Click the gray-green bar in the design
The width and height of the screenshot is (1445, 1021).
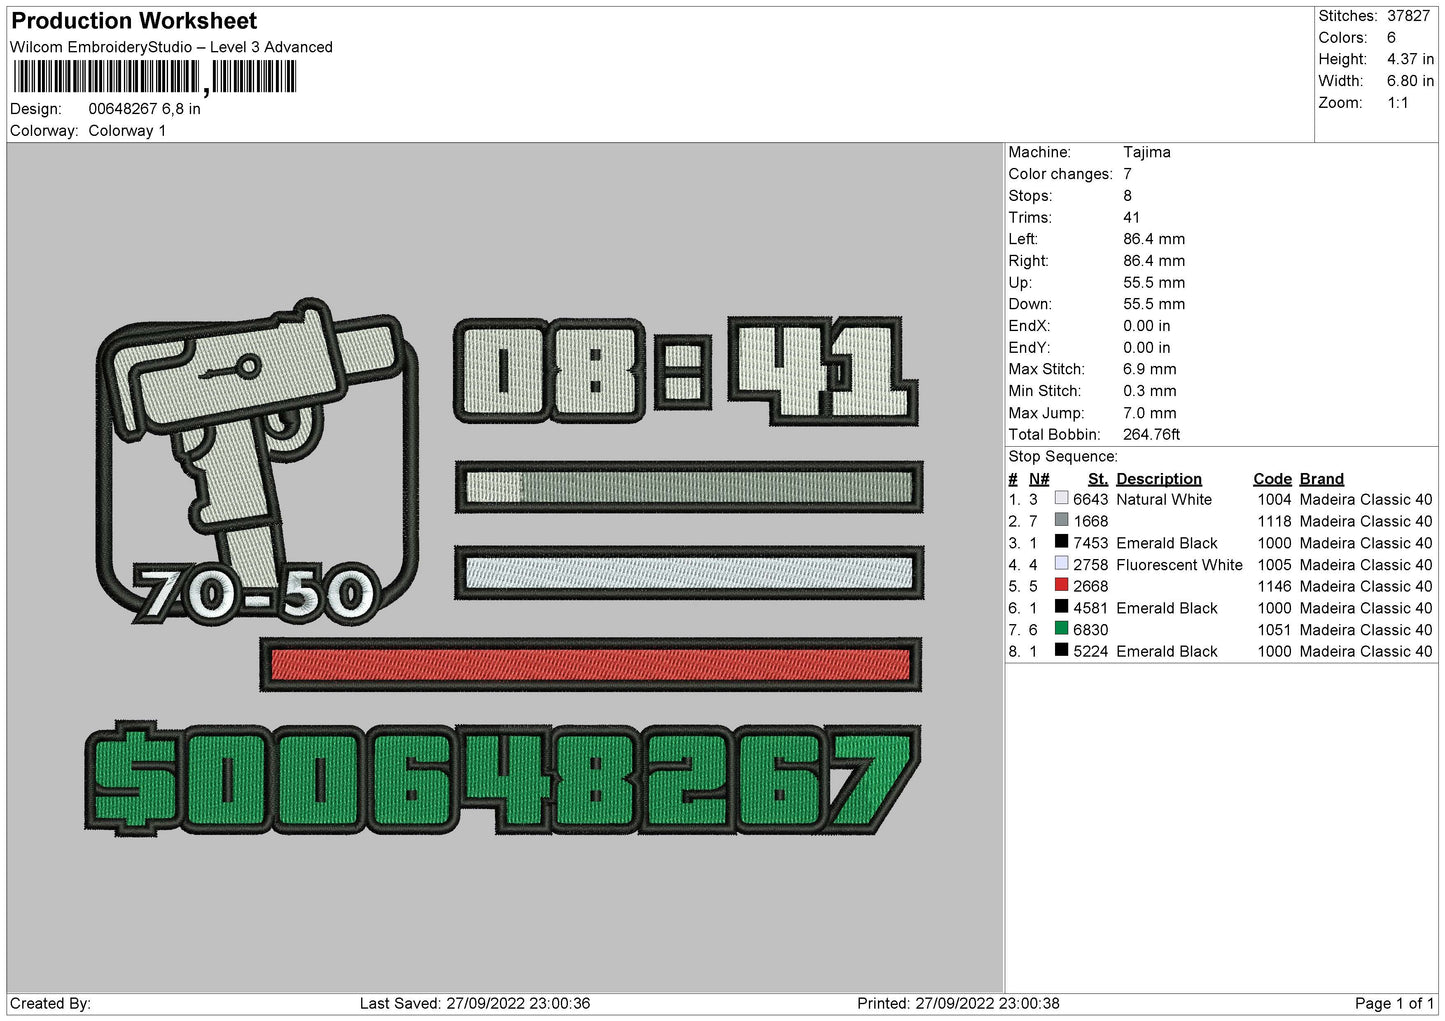coord(689,487)
